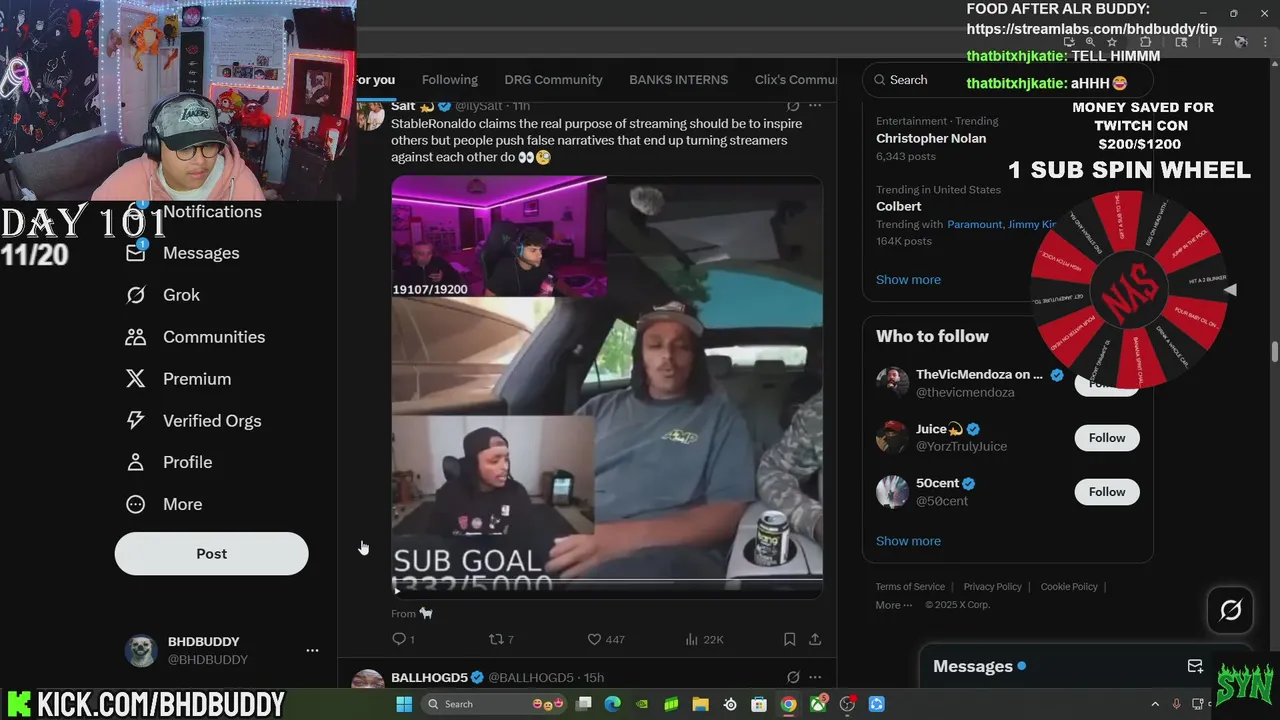Open BHDBUDDY account options ellipsis
This screenshot has width=1280, height=720.
(312, 650)
